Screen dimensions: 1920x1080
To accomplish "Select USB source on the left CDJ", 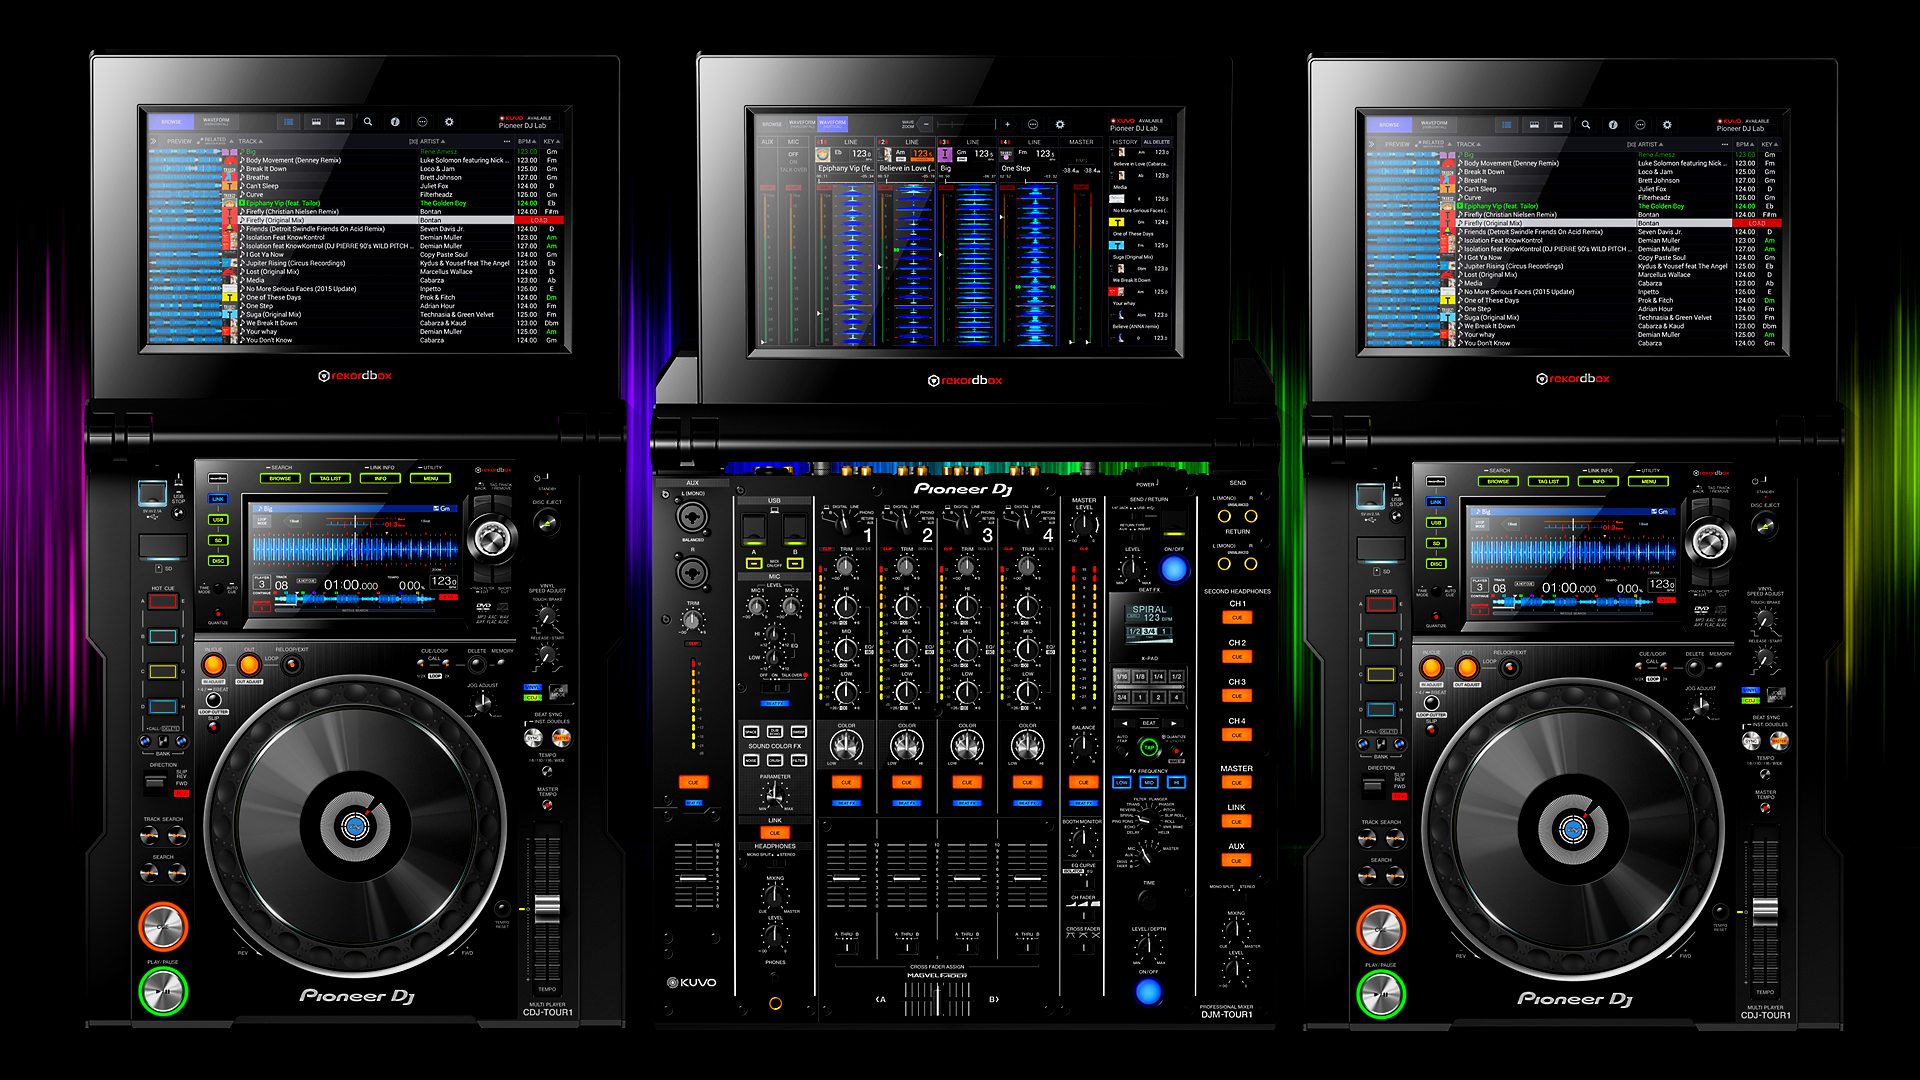I will [217, 520].
